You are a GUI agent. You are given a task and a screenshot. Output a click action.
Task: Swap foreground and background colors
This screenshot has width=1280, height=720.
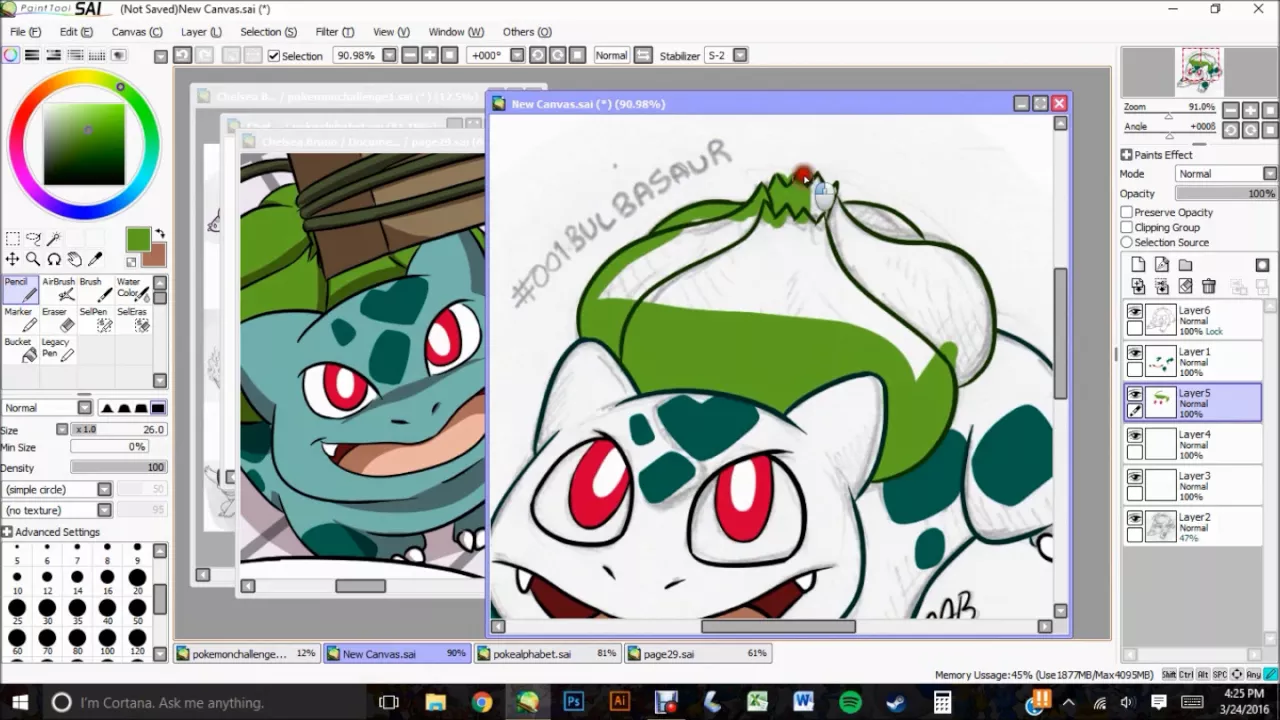(159, 235)
